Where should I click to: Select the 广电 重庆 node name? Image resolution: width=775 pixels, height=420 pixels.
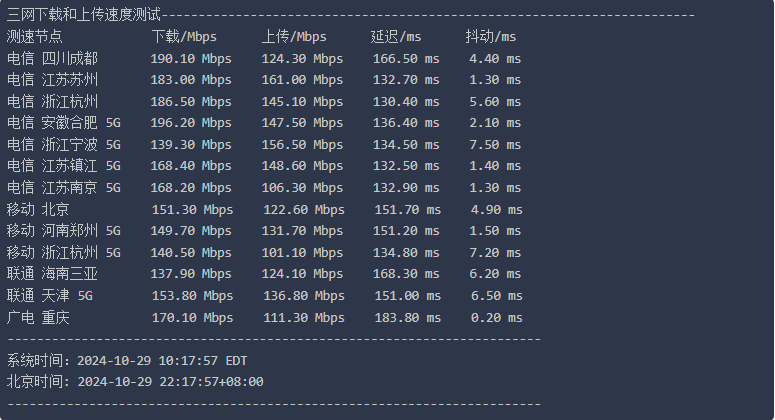[38, 317]
